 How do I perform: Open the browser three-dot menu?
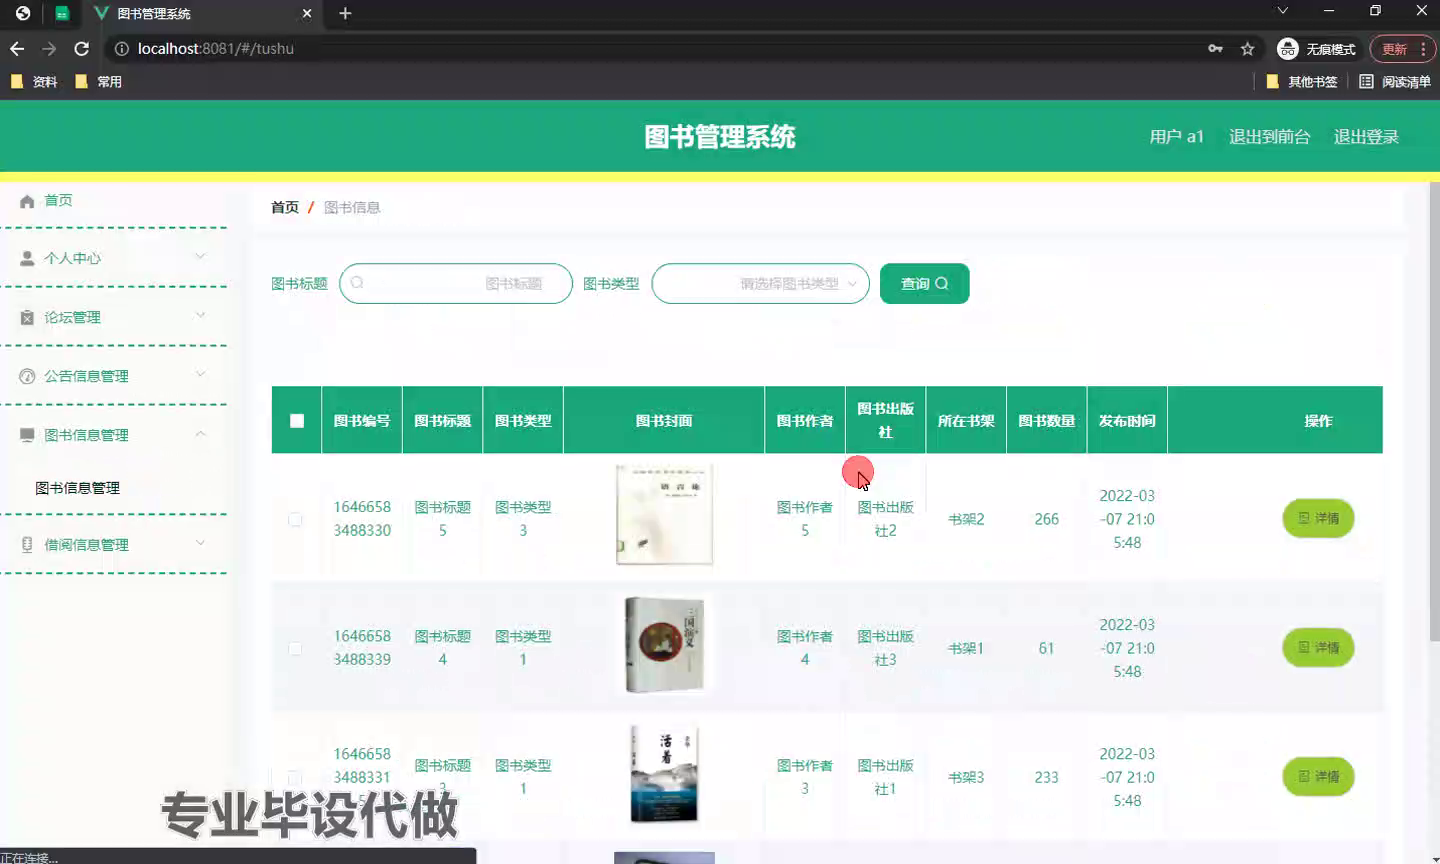coord(1423,49)
